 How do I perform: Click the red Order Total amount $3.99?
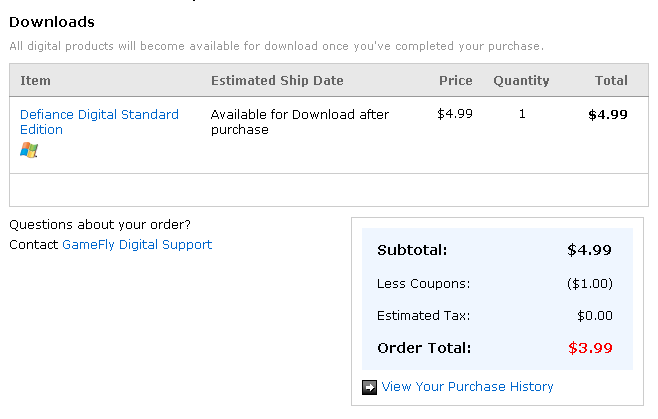[x=590, y=348]
